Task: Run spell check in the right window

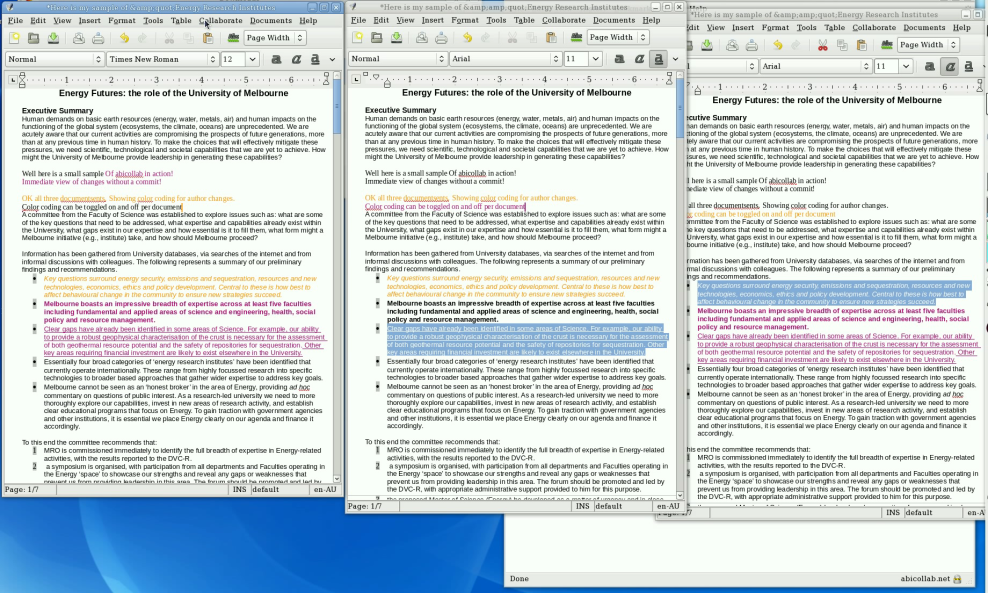Action: pyautogui.click(x=887, y=45)
